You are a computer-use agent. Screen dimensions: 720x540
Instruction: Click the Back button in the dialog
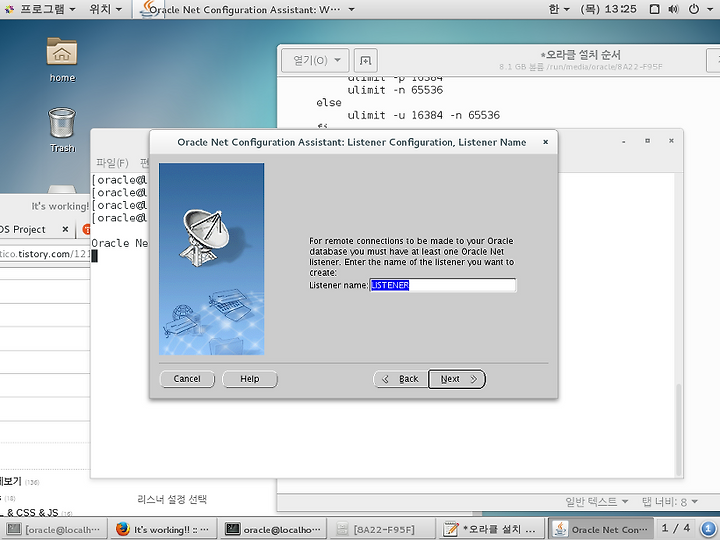400,379
